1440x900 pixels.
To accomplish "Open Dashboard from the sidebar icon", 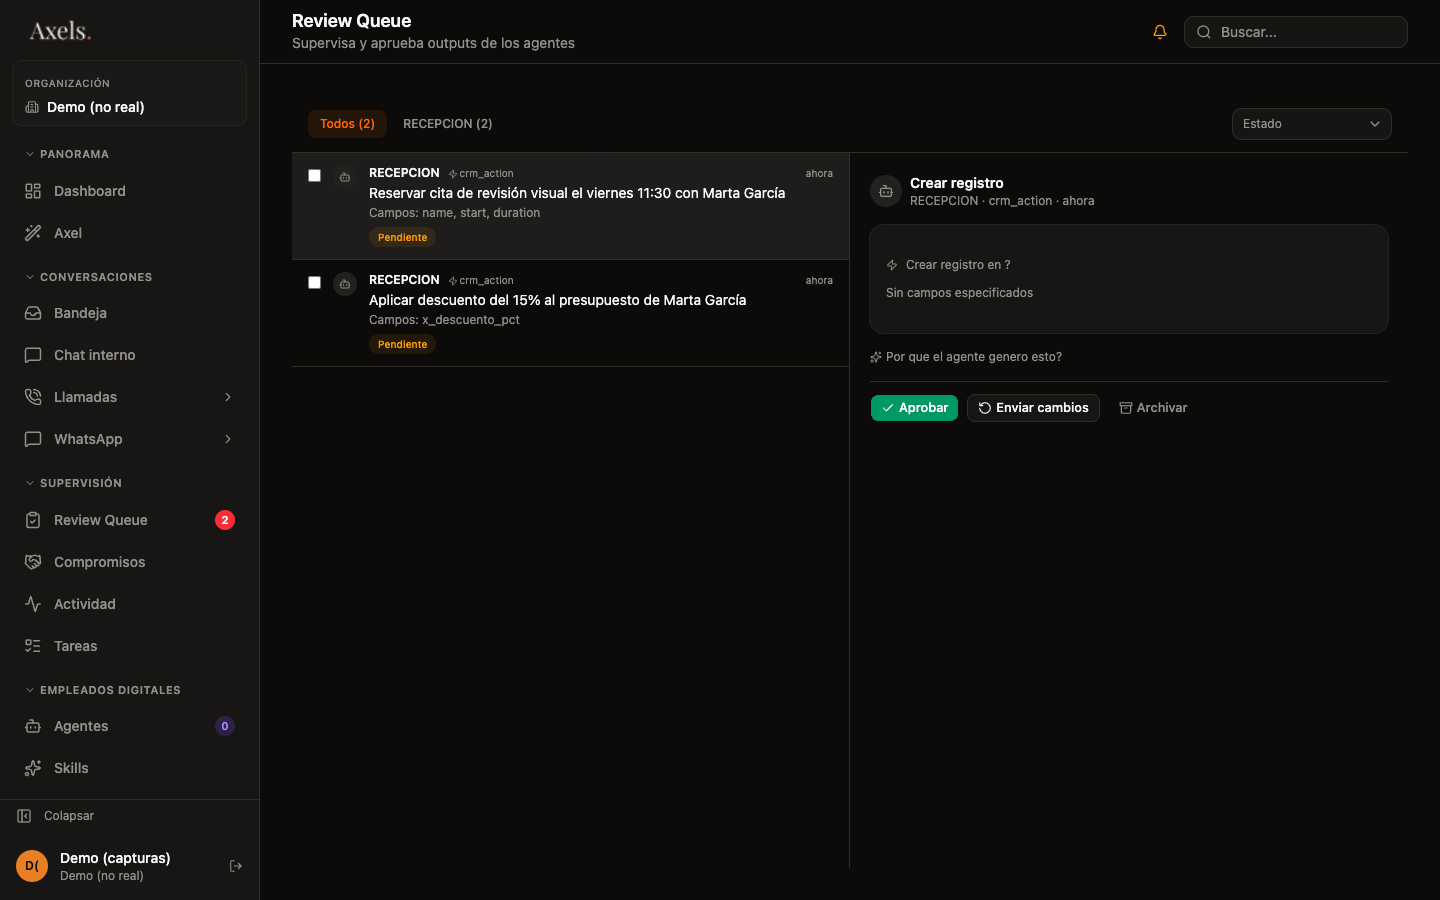I will click(x=33, y=191).
